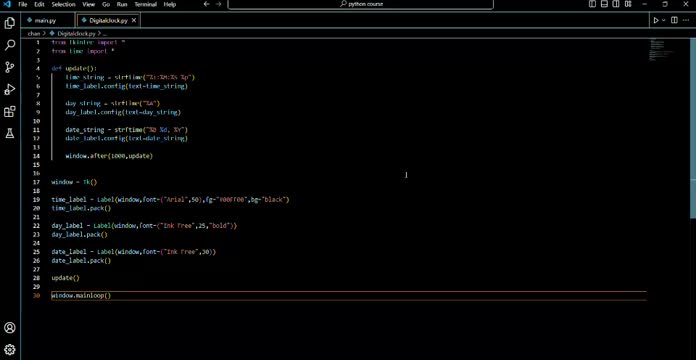Open the Extensions view icon

click(10, 112)
